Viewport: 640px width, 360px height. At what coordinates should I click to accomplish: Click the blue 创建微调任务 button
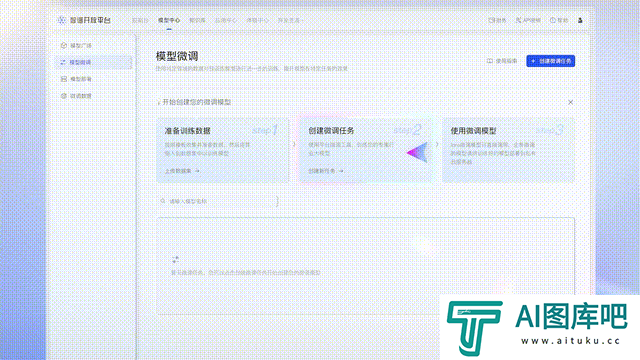[x=551, y=61]
